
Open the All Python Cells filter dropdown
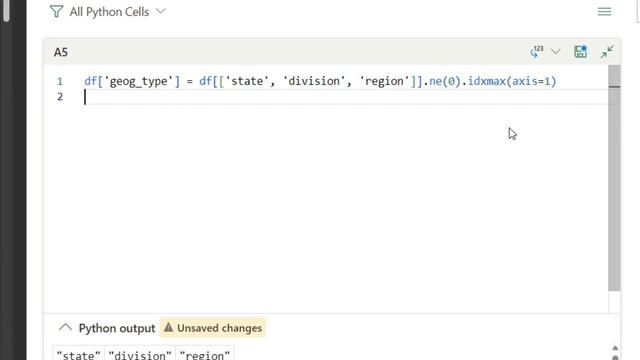click(x=118, y=12)
